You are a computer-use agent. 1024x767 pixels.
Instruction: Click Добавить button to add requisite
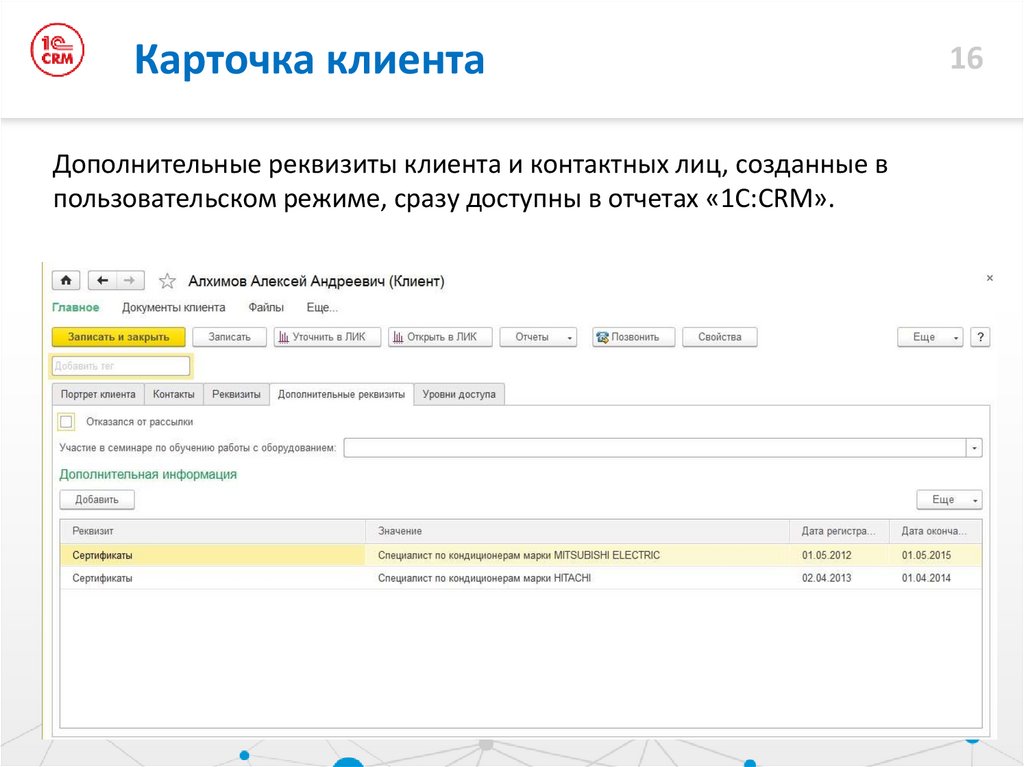coord(97,499)
